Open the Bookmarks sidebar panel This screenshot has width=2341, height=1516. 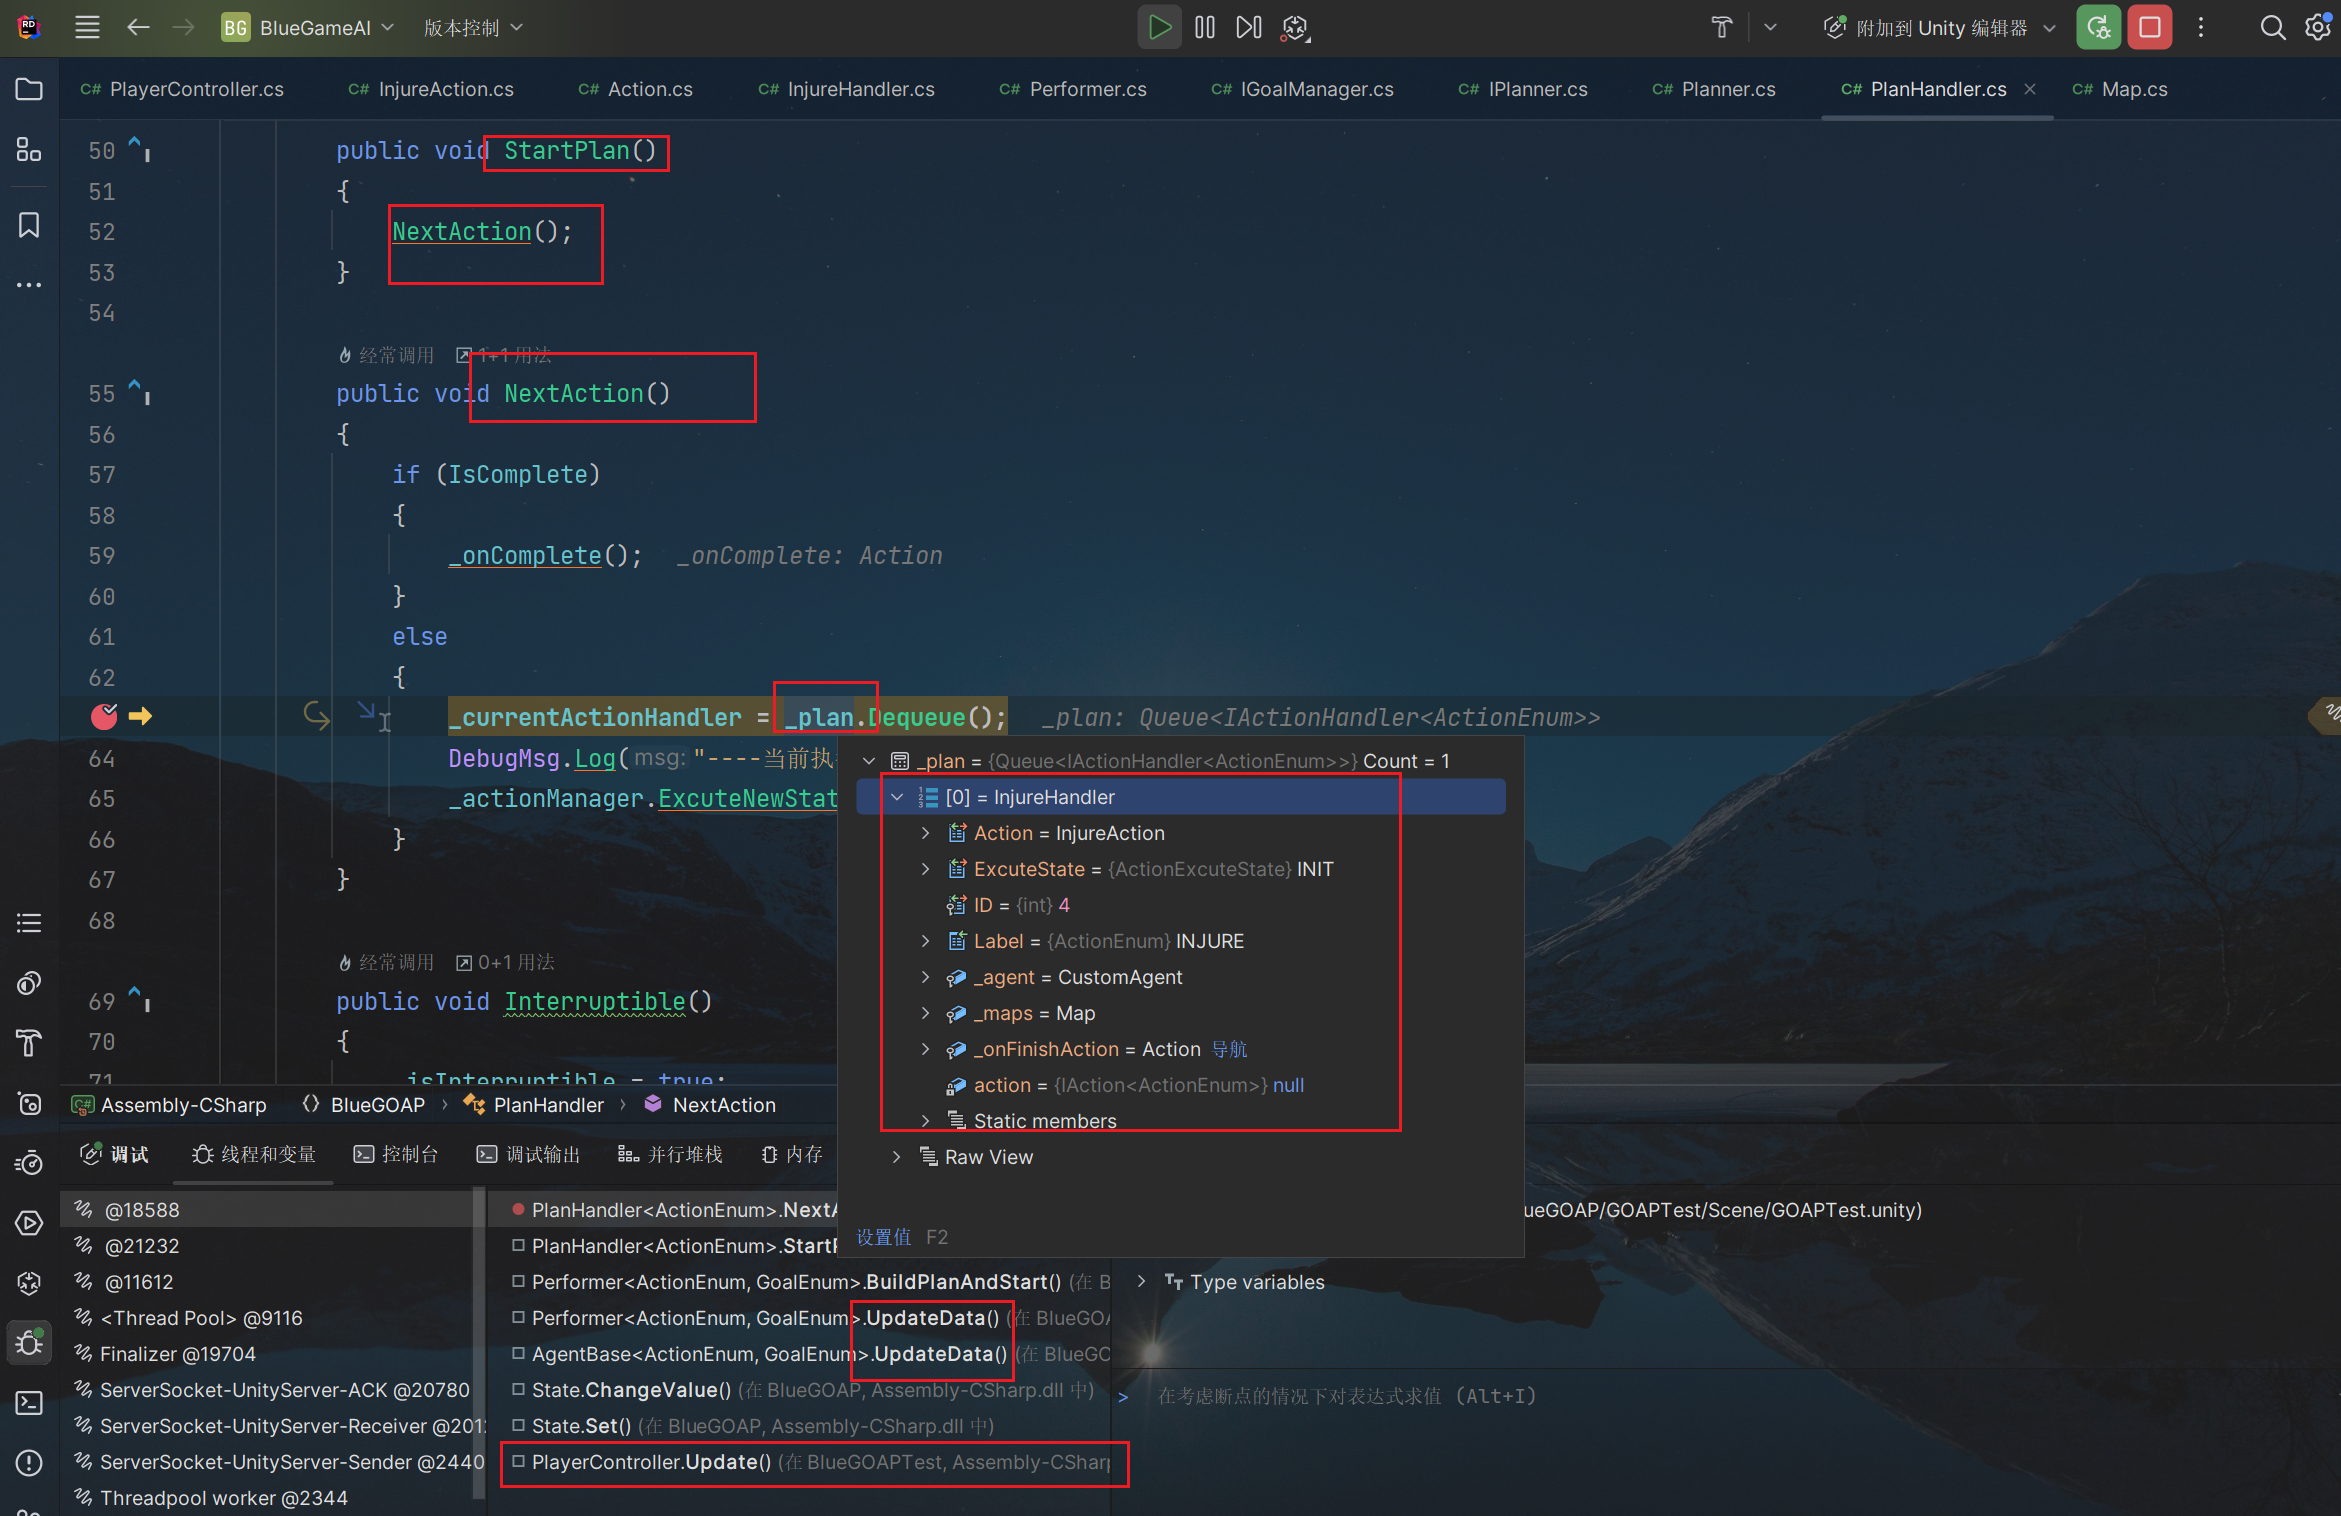pyautogui.click(x=29, y=225)
